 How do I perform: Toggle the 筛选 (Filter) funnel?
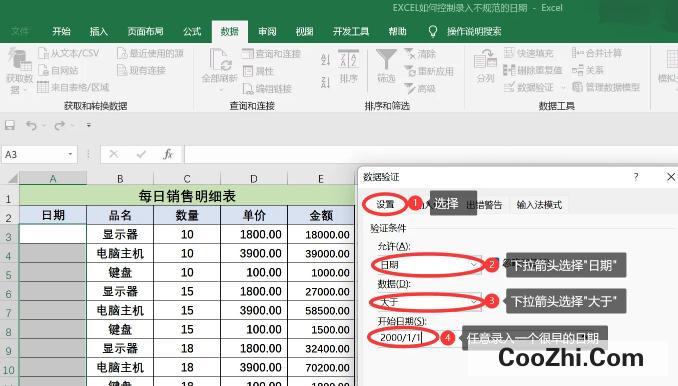[386, 66]
